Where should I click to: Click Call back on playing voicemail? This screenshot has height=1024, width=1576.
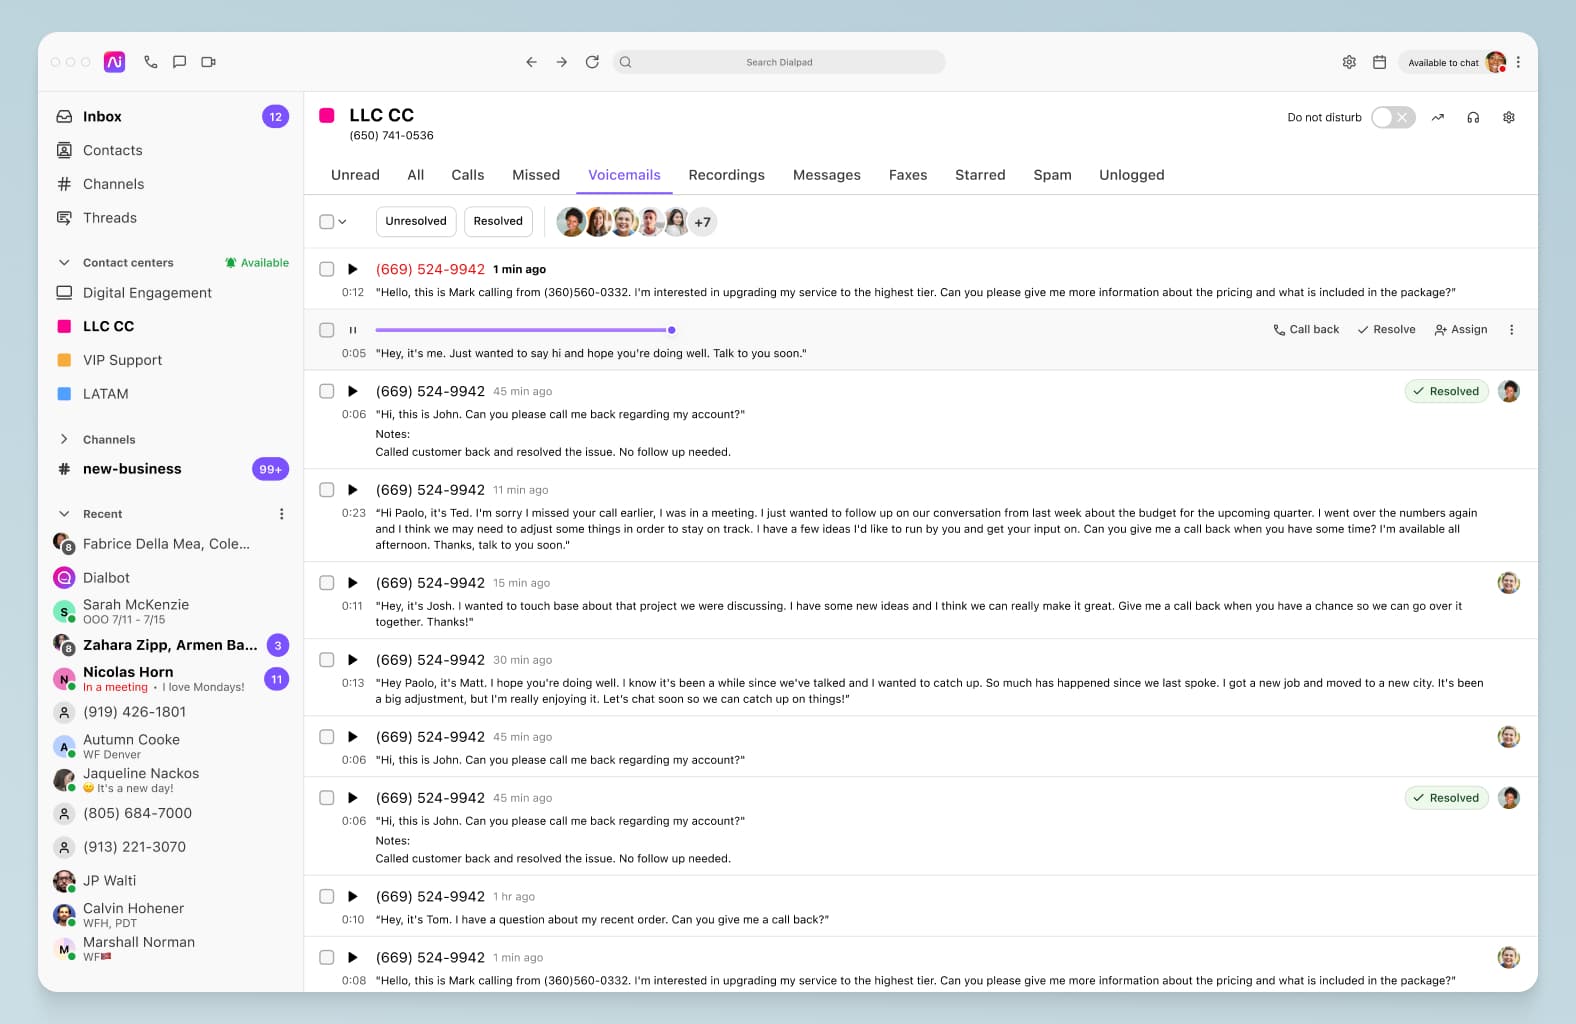1306,330
